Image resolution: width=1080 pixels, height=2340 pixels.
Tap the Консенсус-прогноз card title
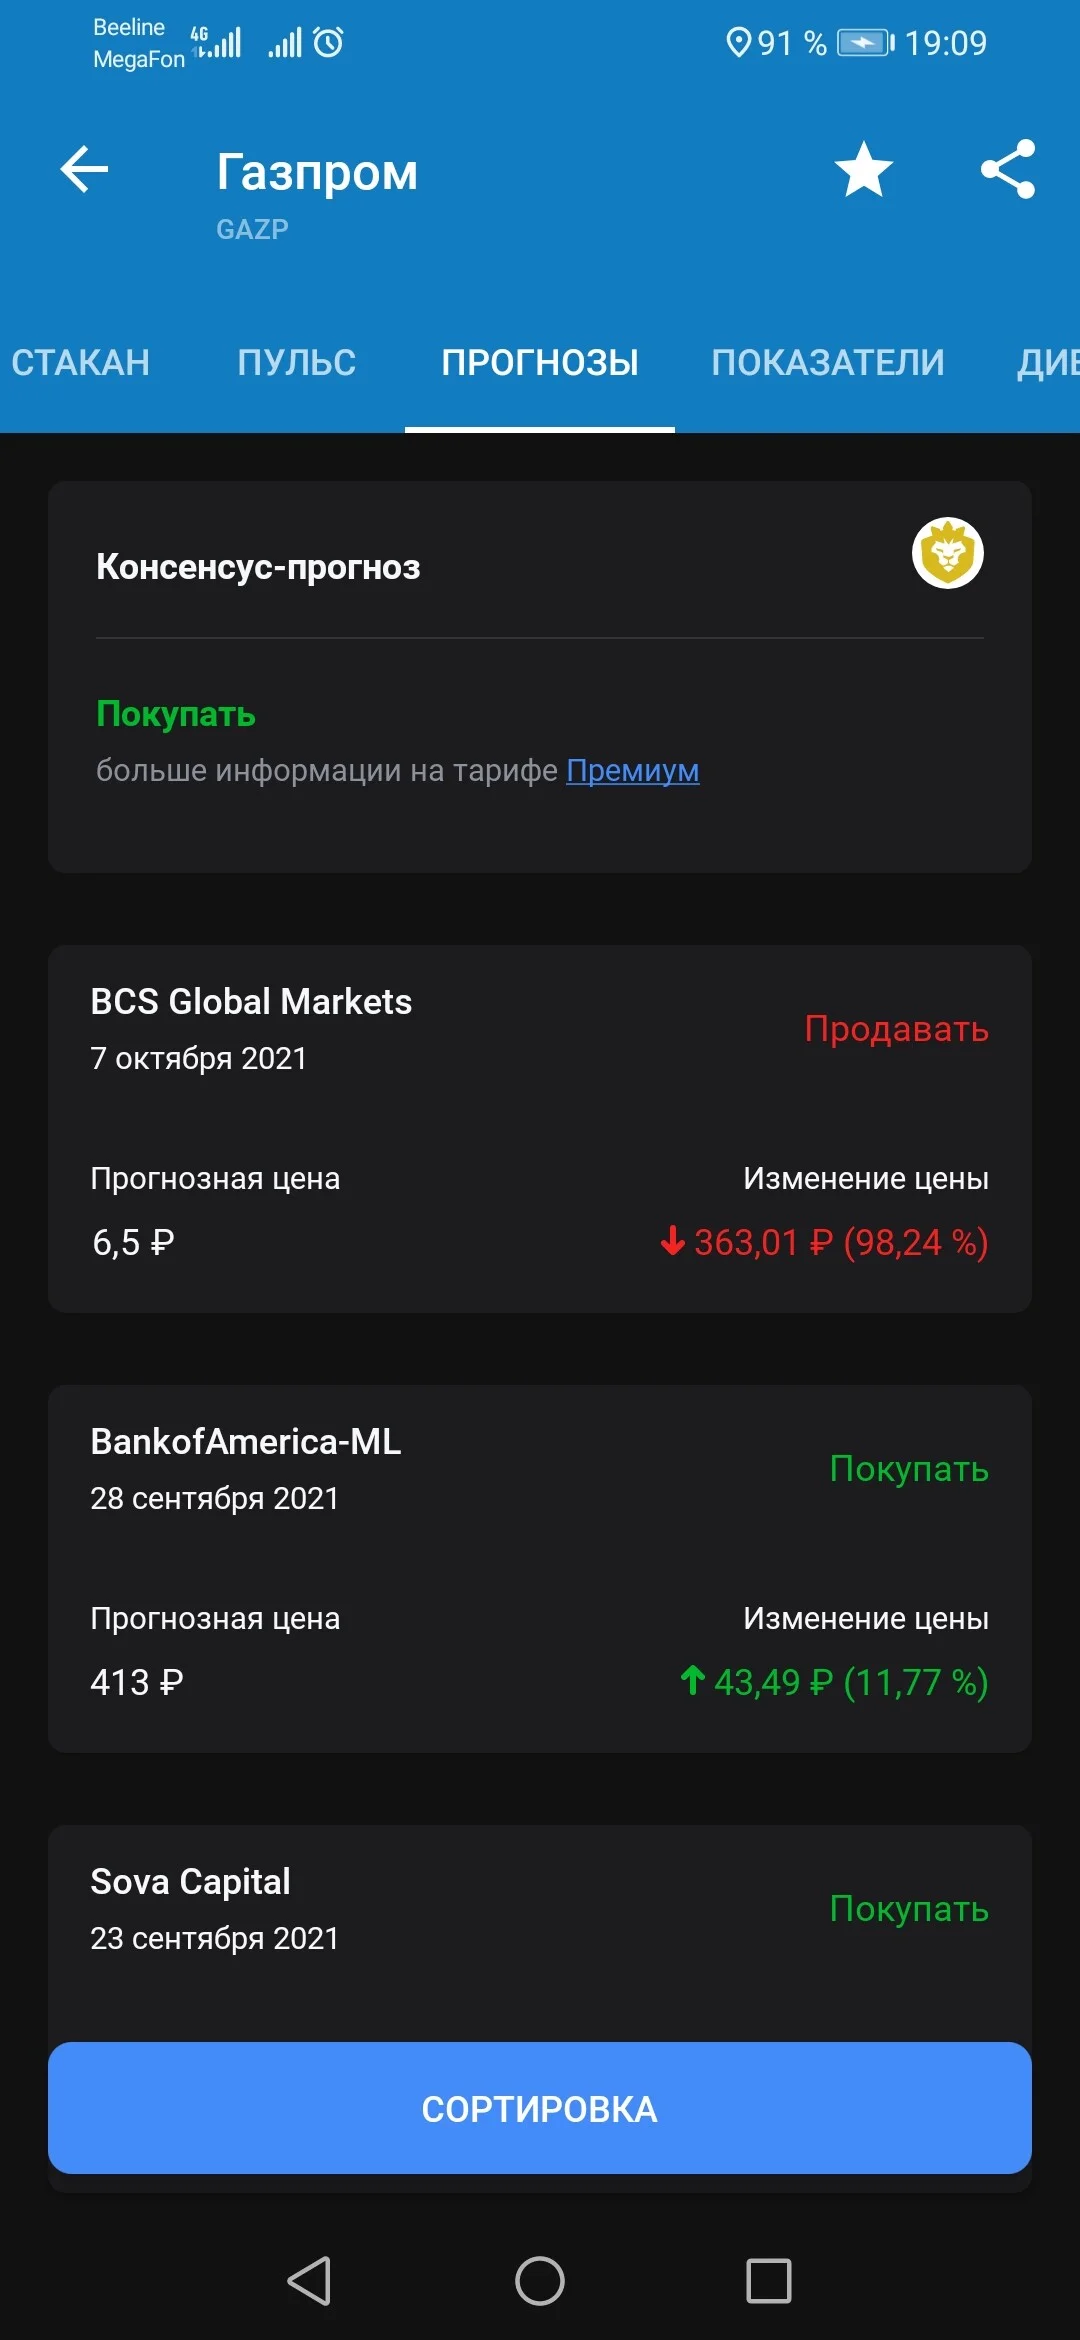tap(258, 567)
